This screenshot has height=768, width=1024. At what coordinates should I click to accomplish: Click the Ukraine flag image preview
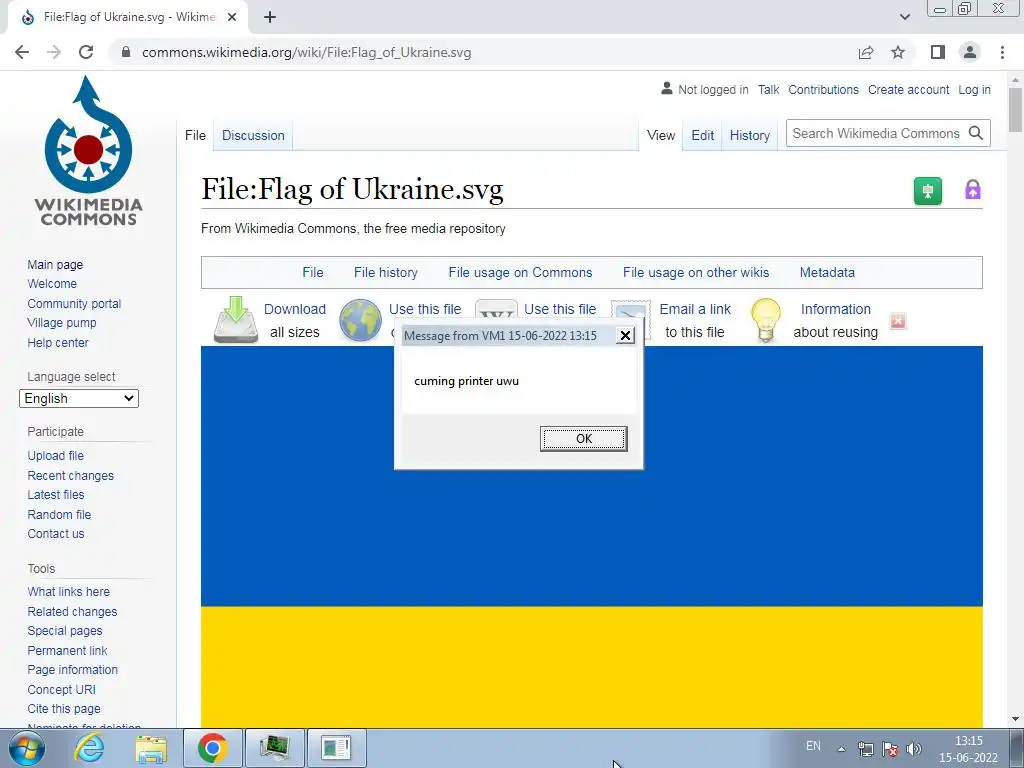click(592, 537)
